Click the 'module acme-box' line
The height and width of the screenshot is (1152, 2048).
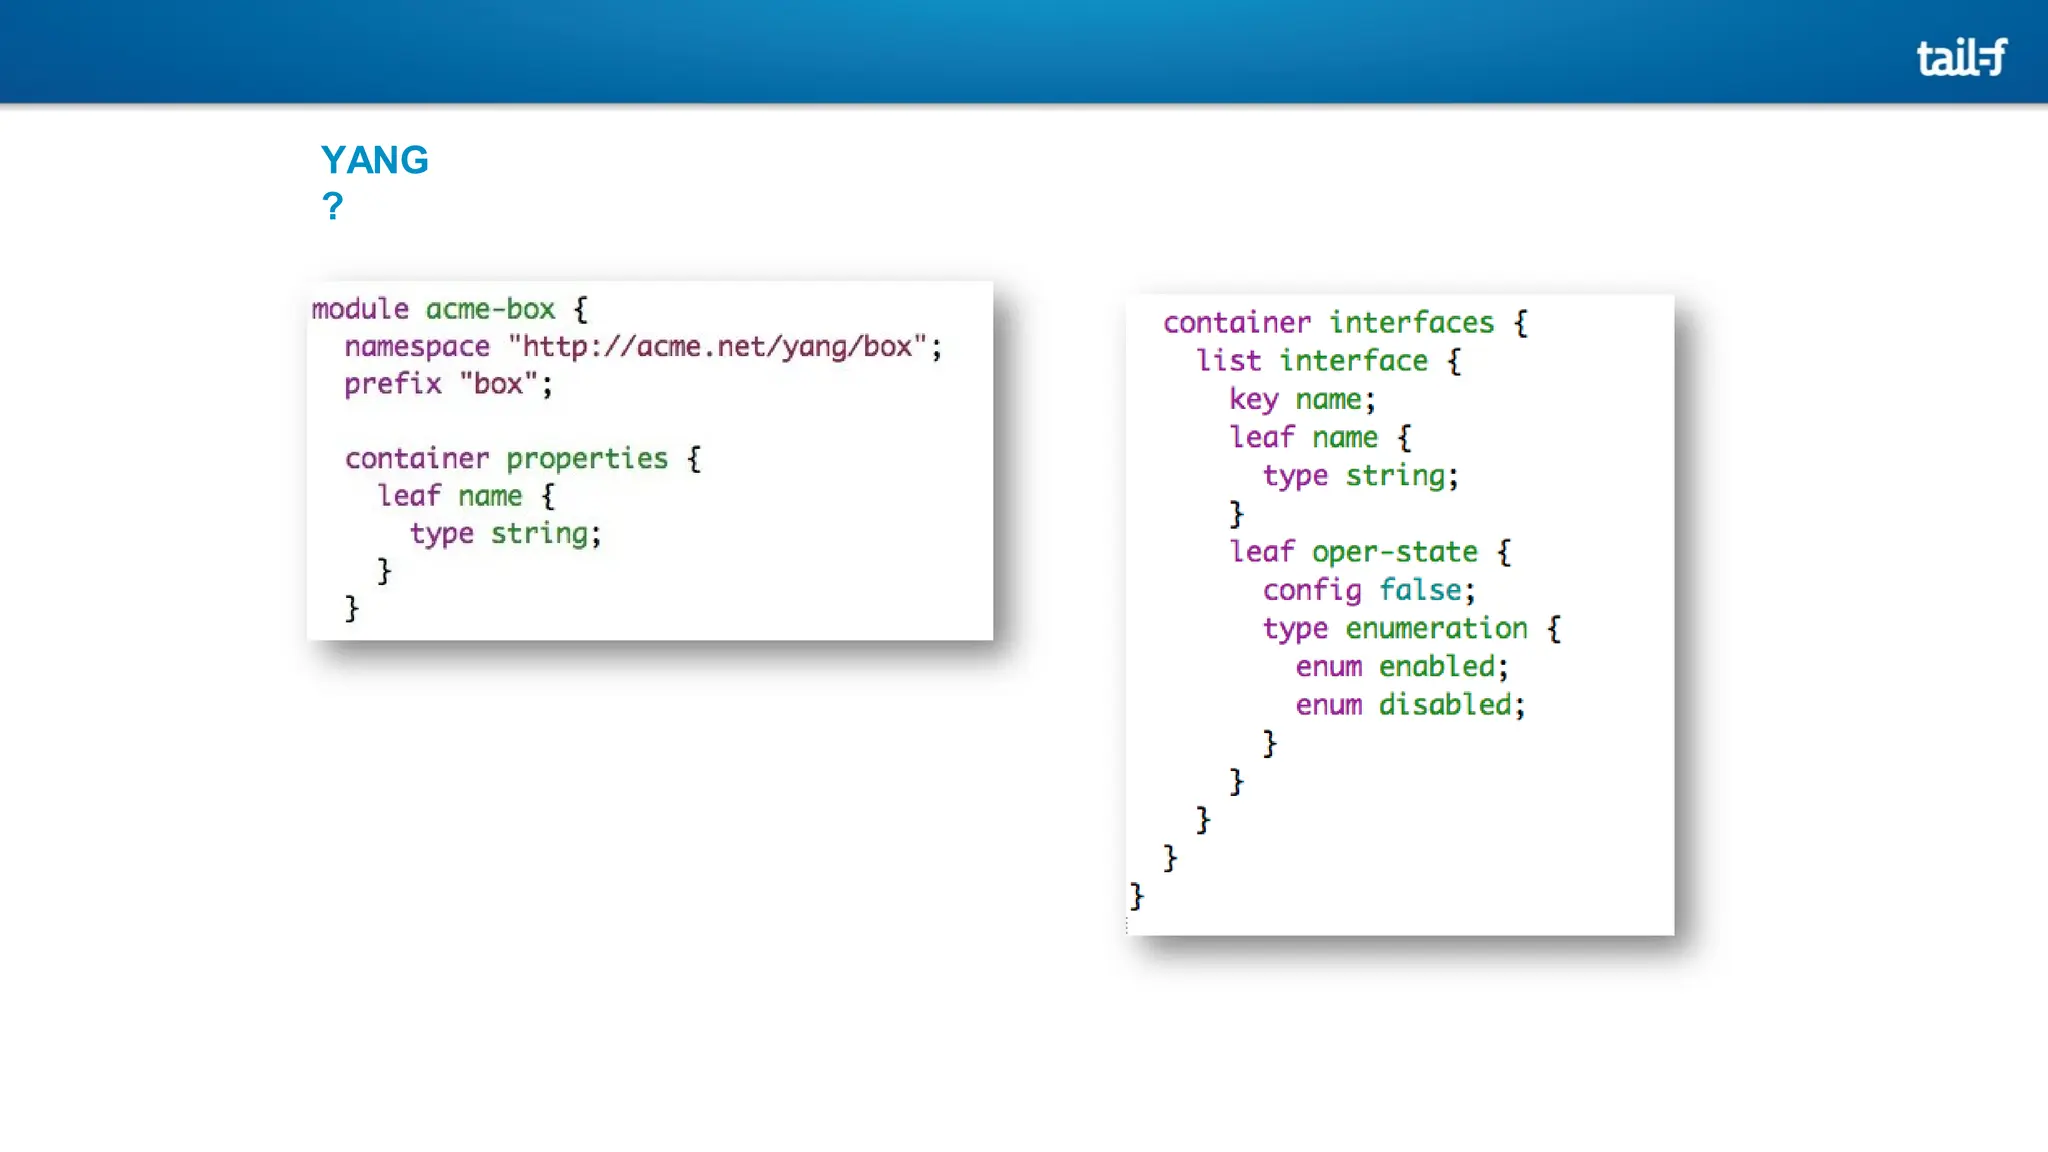coord(448,309)
